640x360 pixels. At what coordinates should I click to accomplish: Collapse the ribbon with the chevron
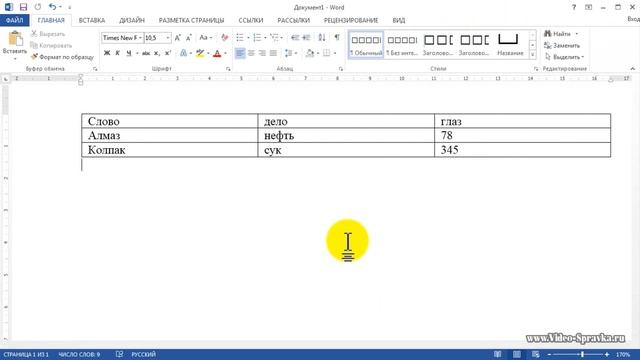point(632,69)
